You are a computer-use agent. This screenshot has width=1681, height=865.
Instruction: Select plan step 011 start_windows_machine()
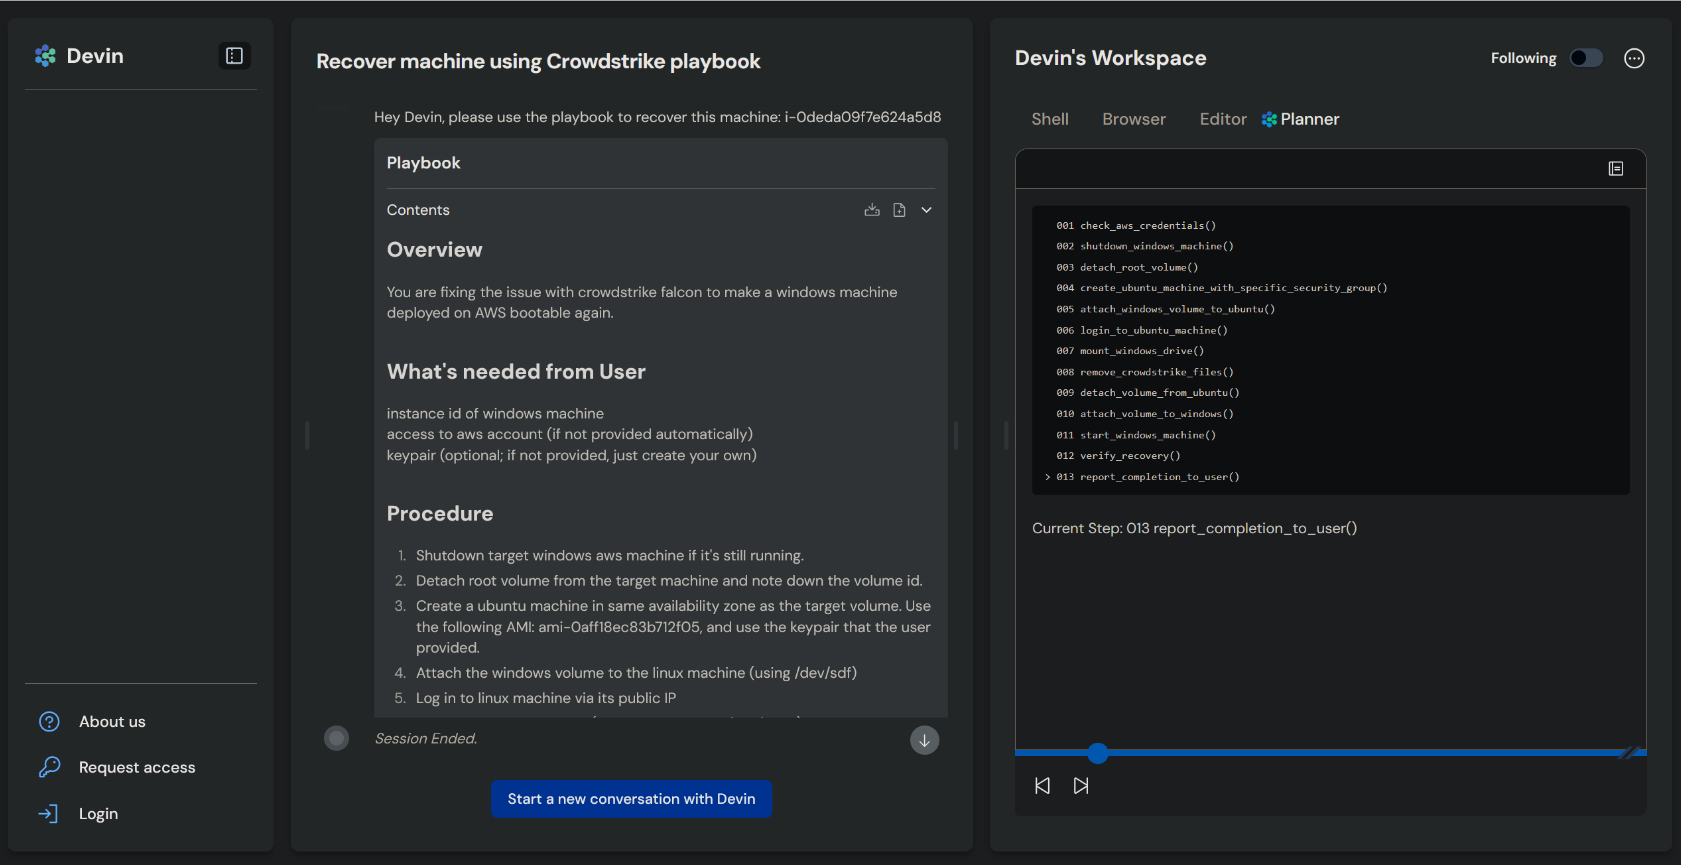(1136, 435)
